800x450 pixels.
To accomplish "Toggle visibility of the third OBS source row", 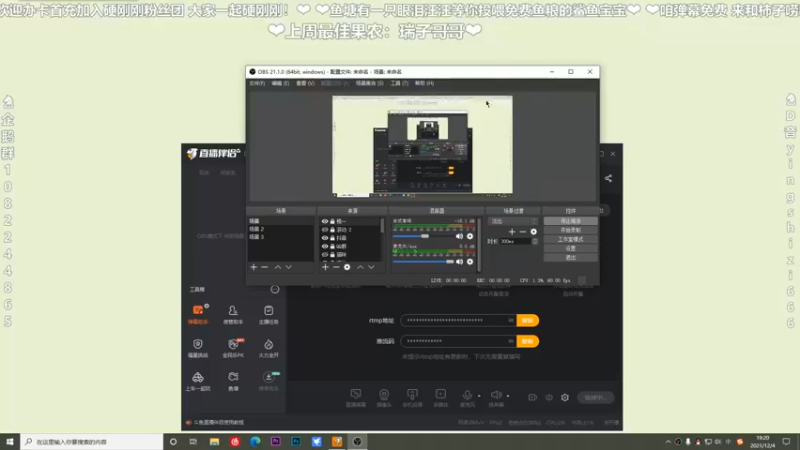I will [324, 238].
